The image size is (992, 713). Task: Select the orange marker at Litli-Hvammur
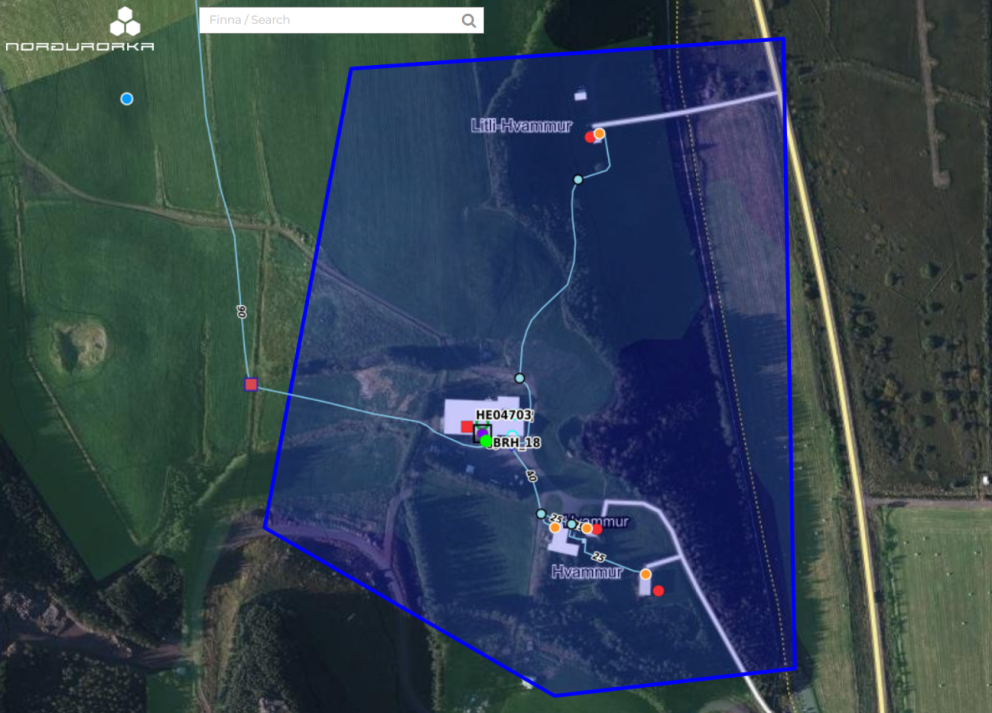599,133
